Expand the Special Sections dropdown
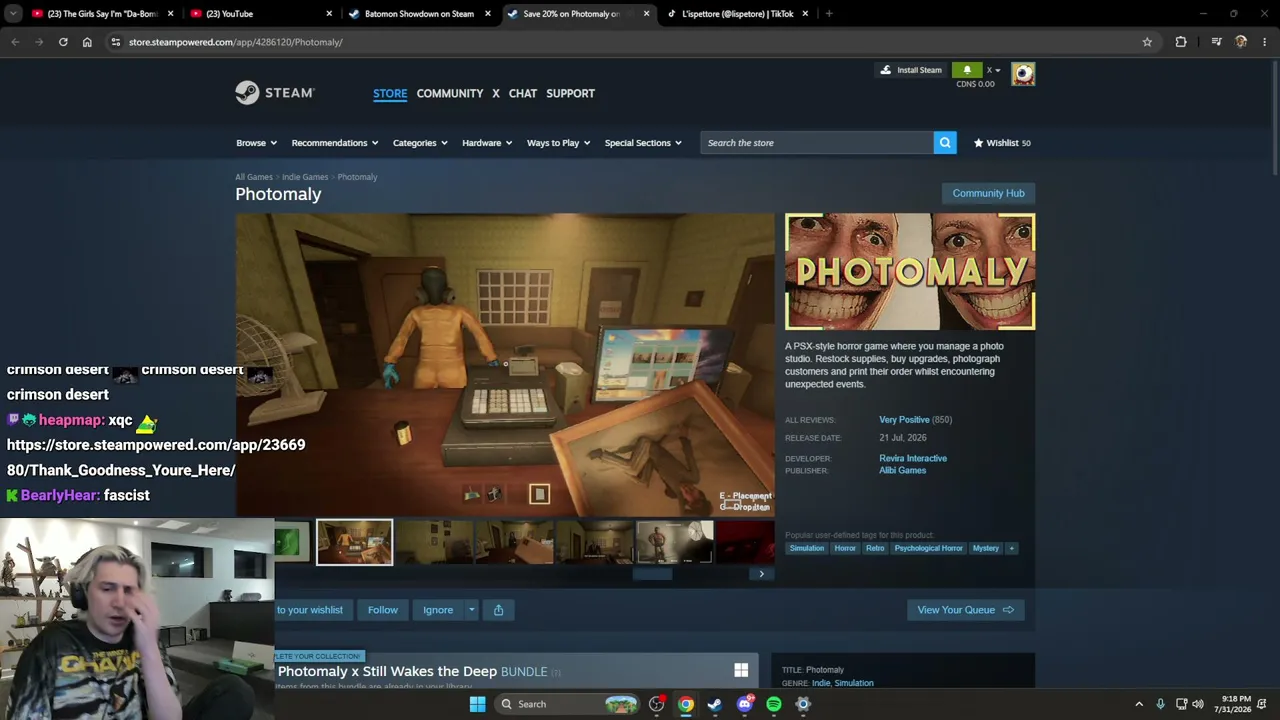Viewport: 1280px width, 720px height. (x=643, y=143)
